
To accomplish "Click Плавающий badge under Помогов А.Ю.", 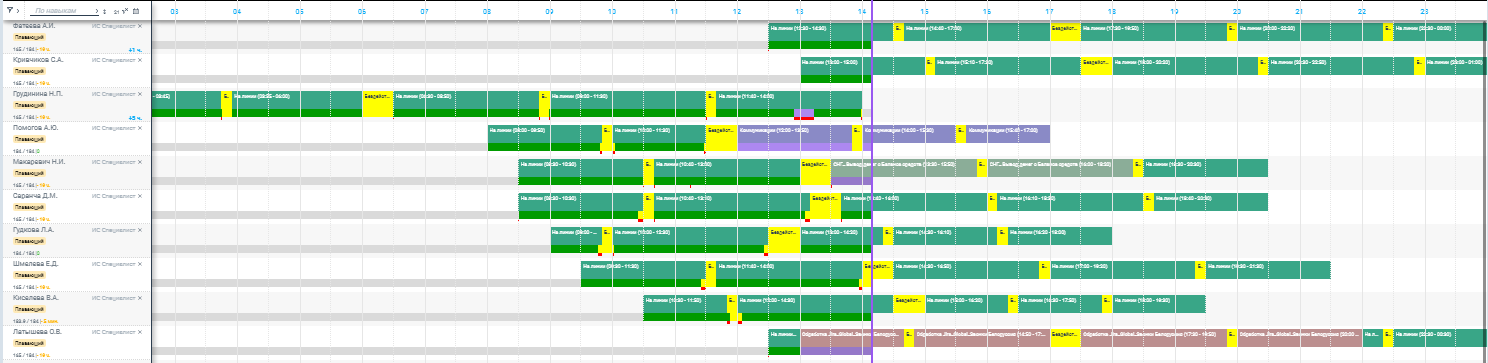I will coord(29,140).
